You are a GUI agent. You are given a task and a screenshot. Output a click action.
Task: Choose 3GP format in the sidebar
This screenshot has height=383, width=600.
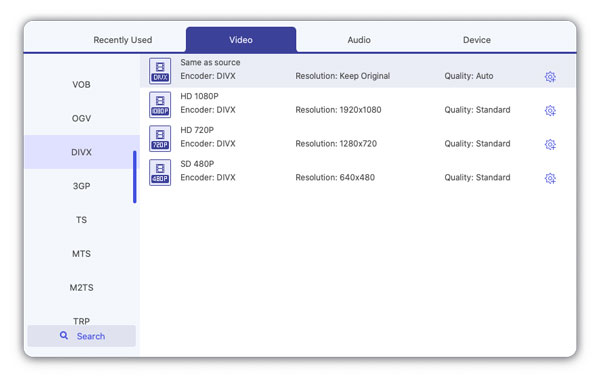click(82, 186)
